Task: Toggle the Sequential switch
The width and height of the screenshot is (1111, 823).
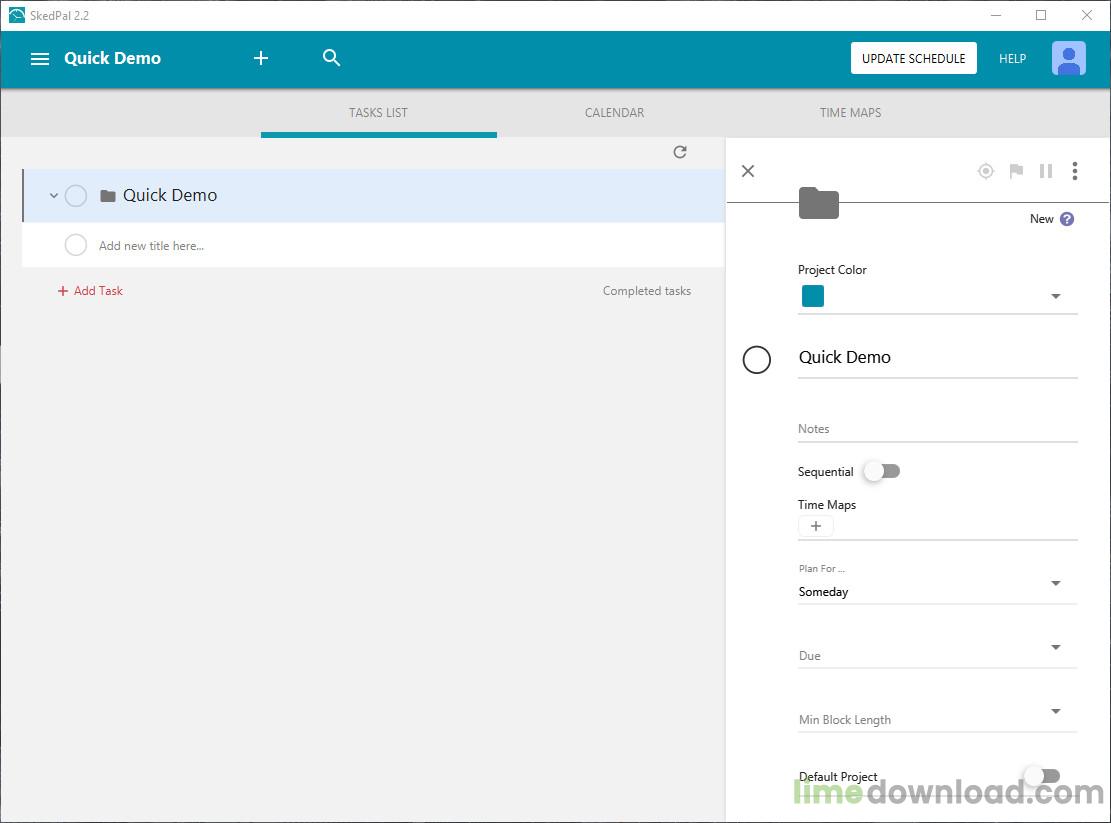Action: pos(882,471)
